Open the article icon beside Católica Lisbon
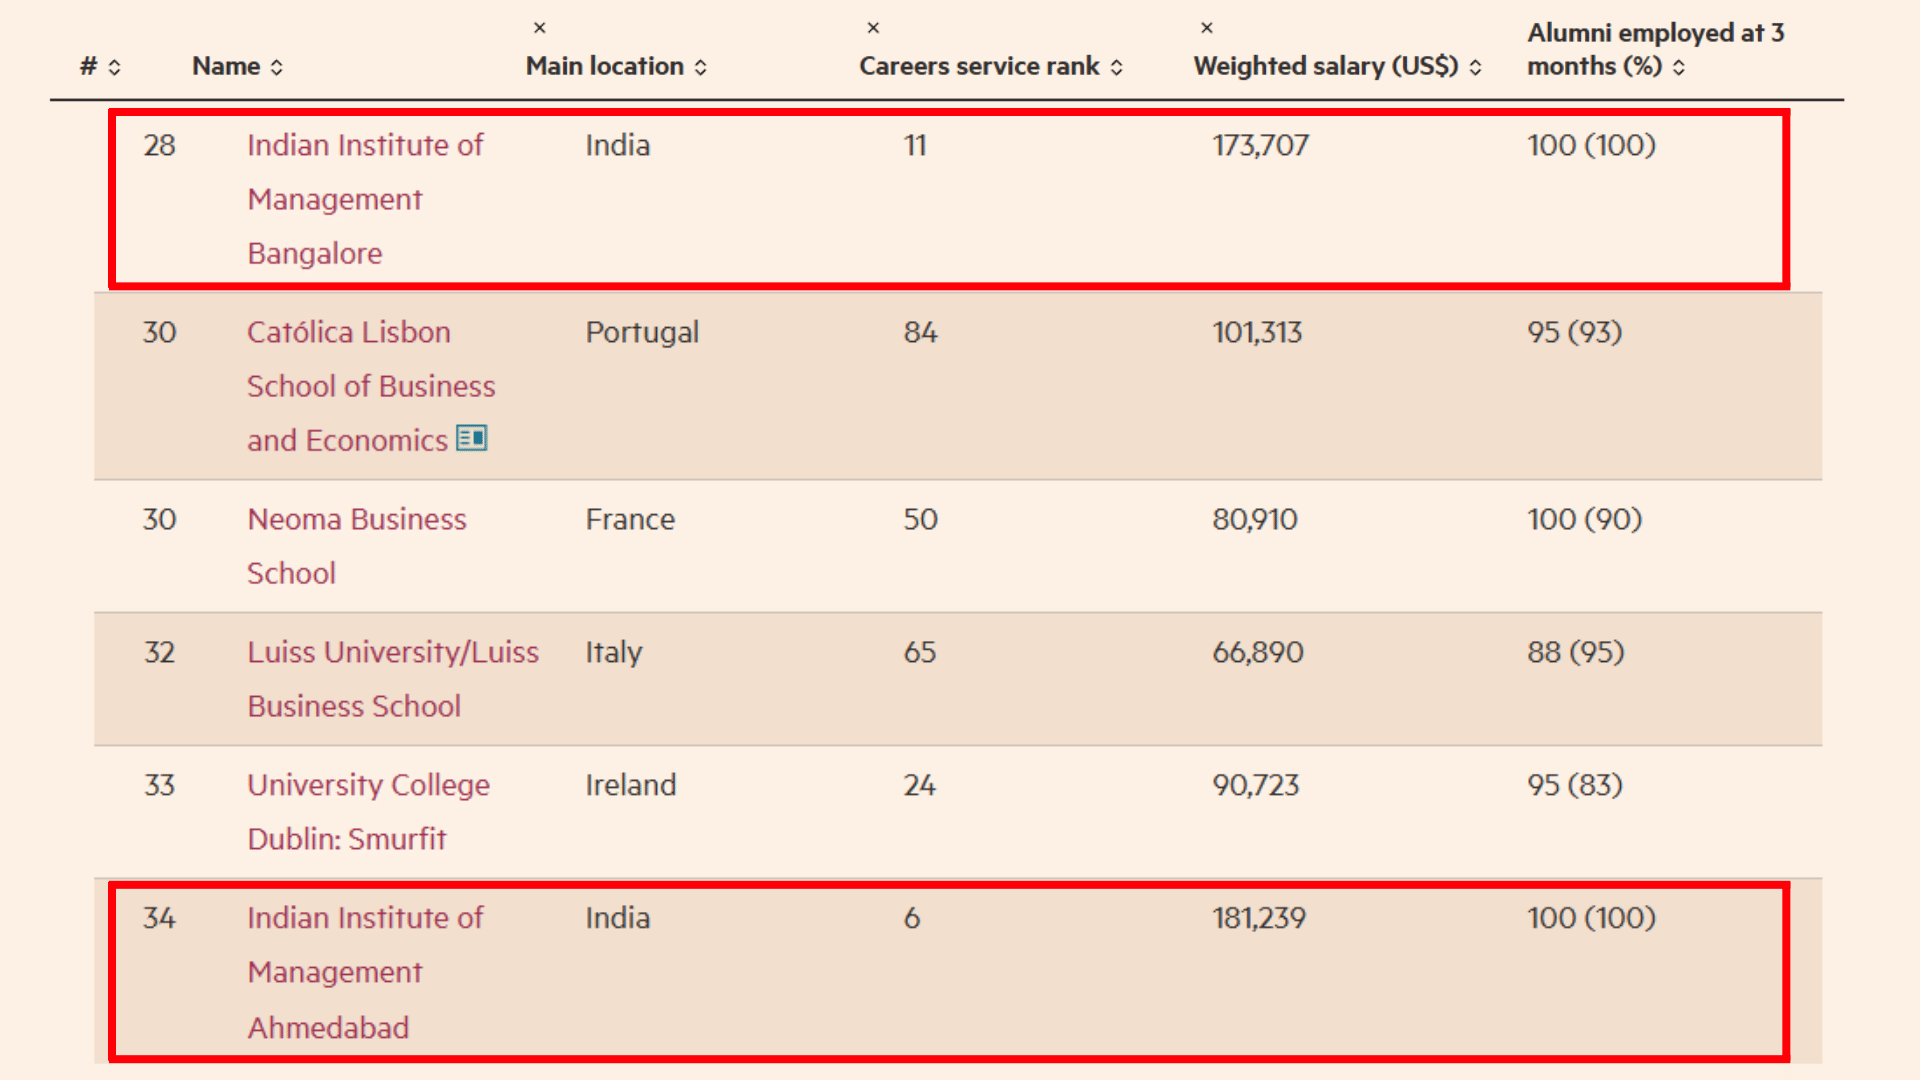Screen dimensions: 1920x1080 471,437
